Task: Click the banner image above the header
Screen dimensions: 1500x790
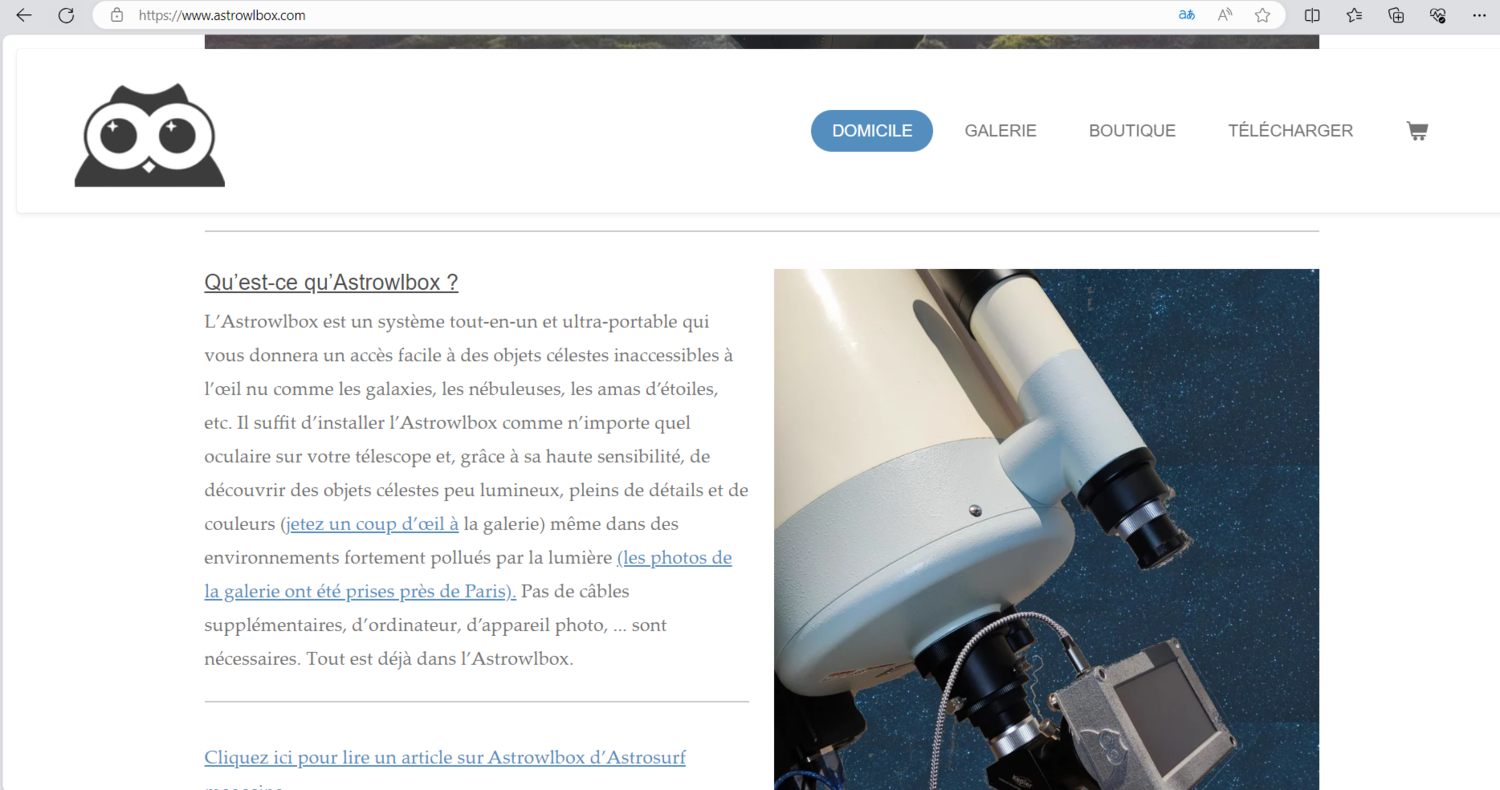Action: (762, 42)
